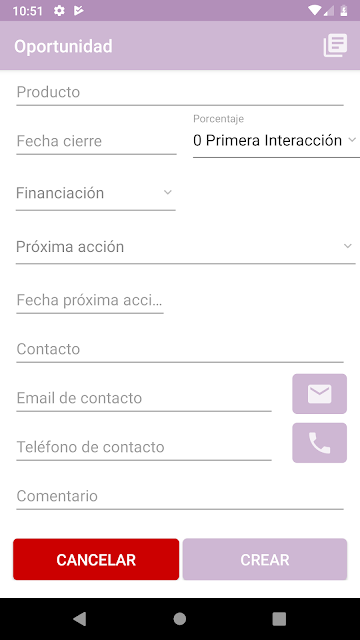
Task: Tap the email envelope icon button
Action: point(320,394)
